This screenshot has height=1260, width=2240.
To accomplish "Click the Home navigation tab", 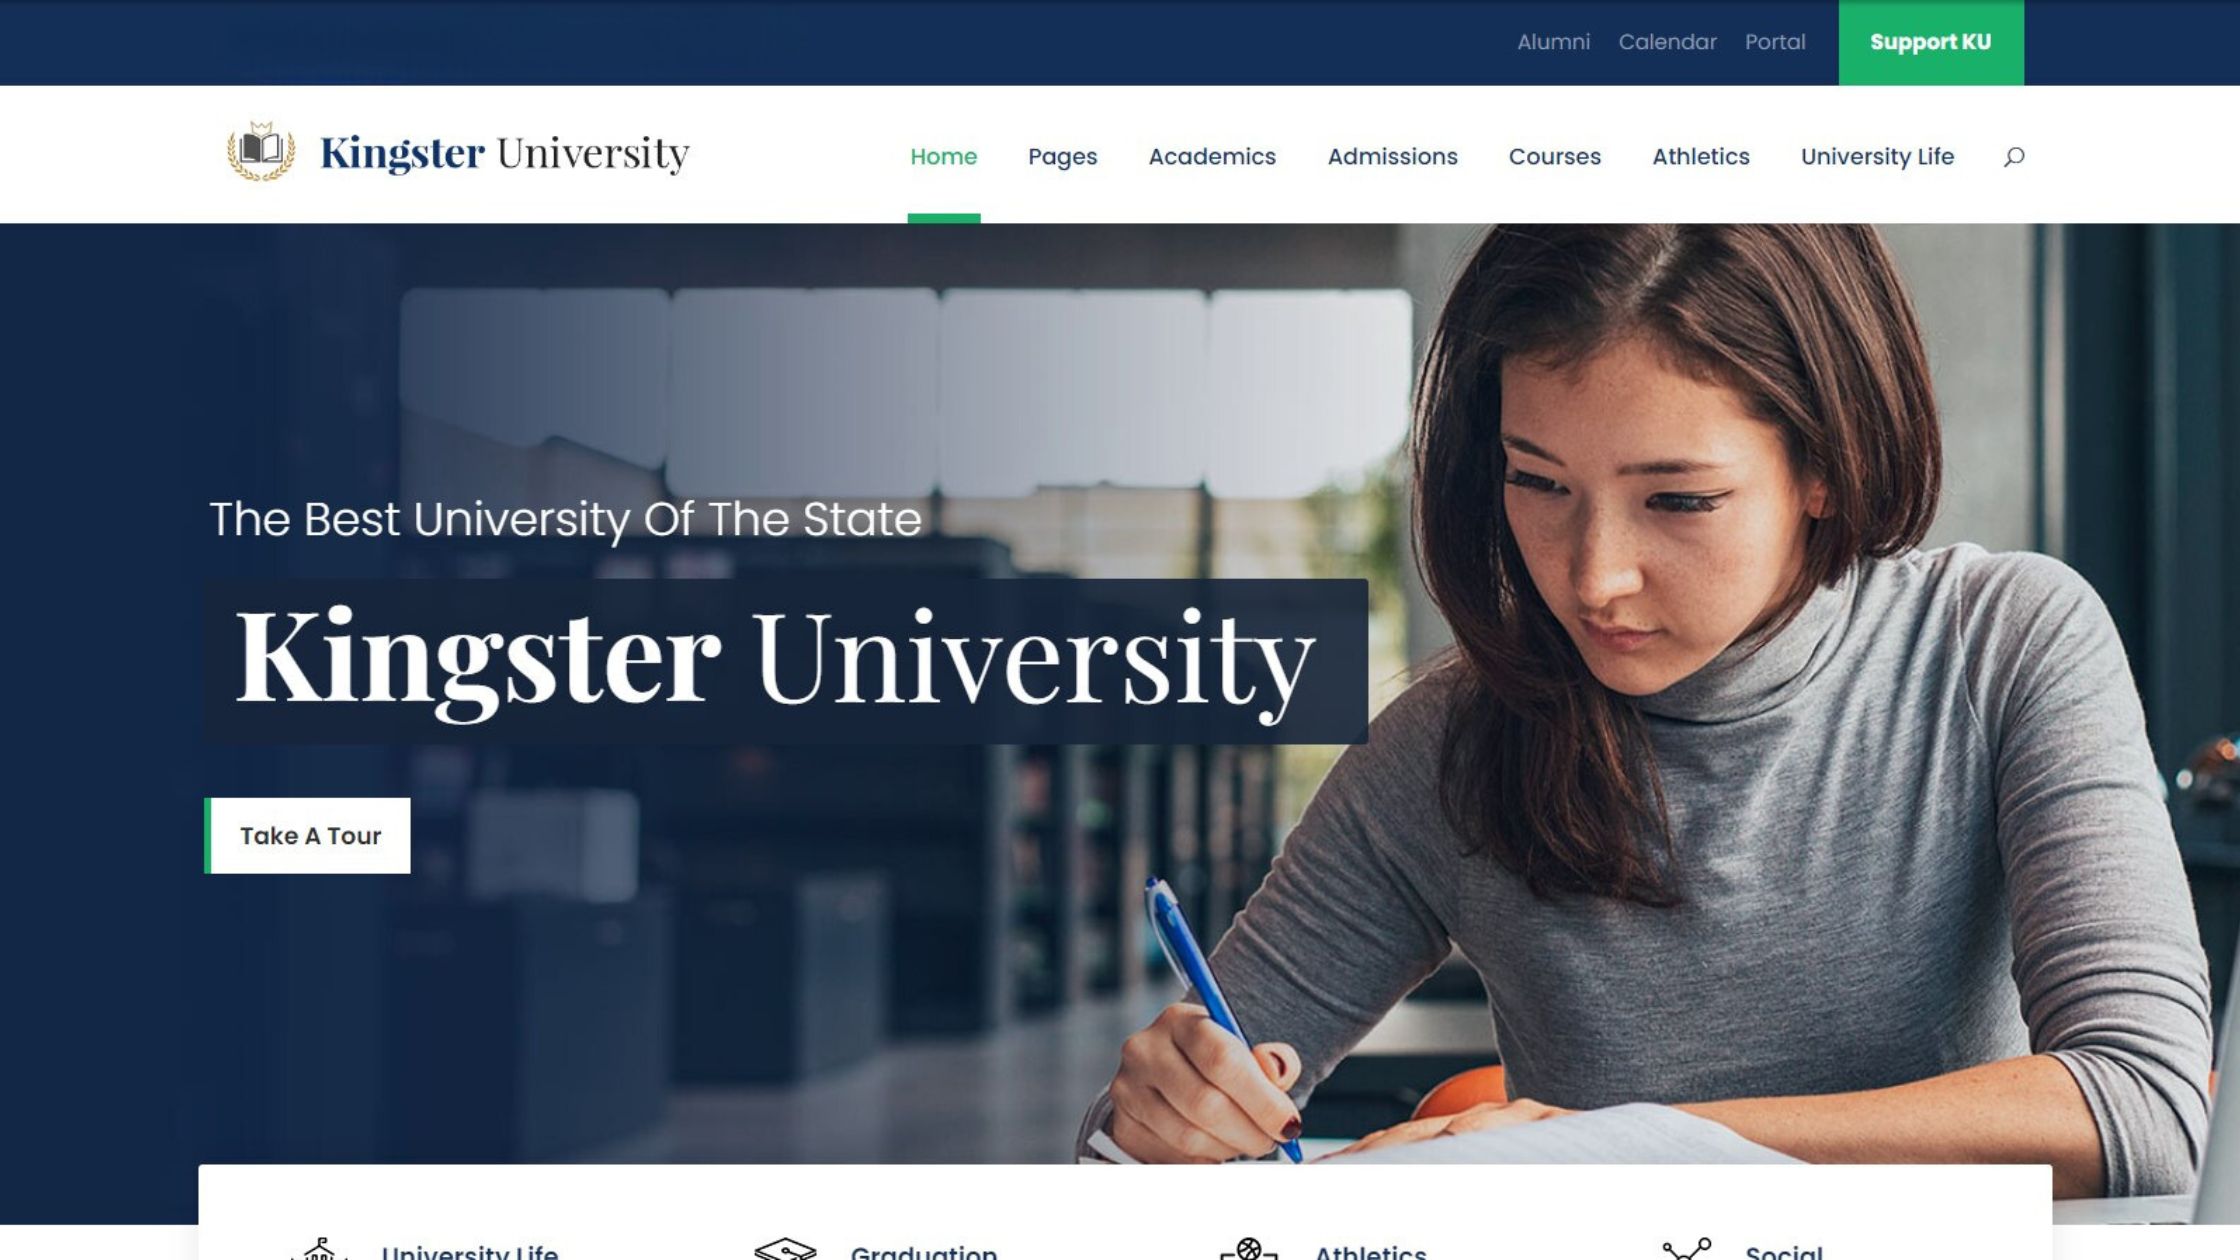I will 943,155.
